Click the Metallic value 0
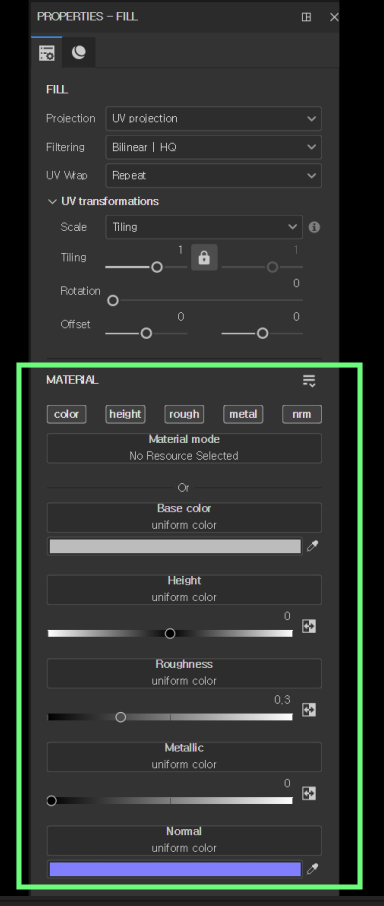Viewport: 384px width, 906px height. click(287, 784)
